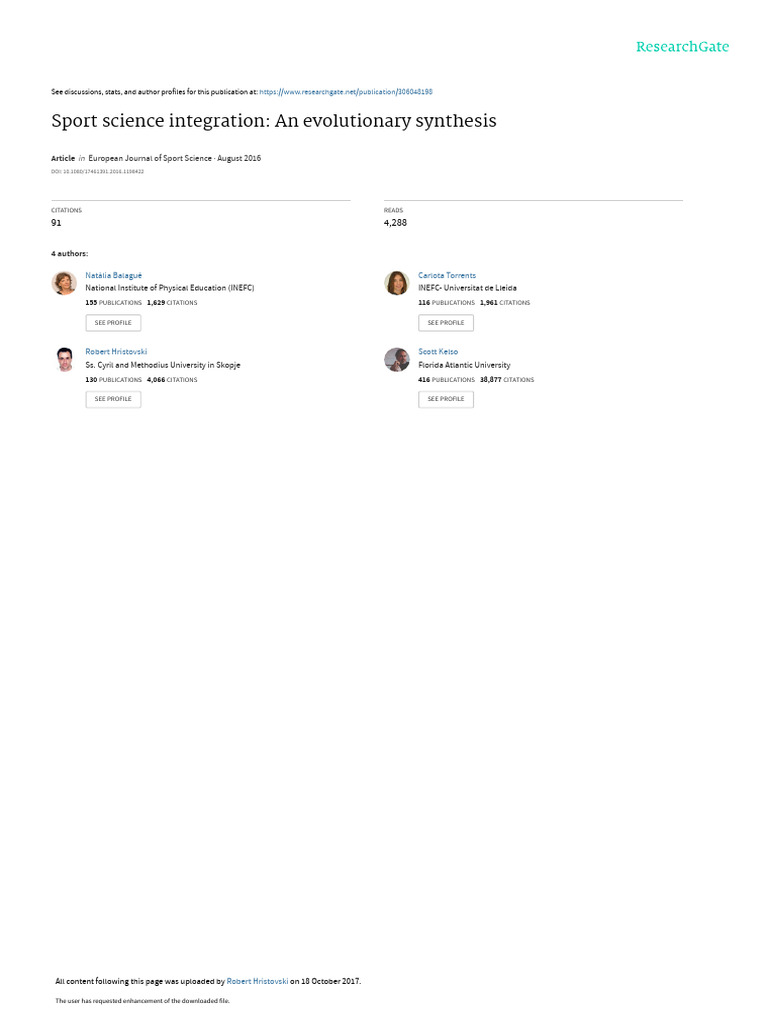Click Robert Hristovski's profile photo
The height and width of the screenshot is (1024, 768).
(64, 359)
